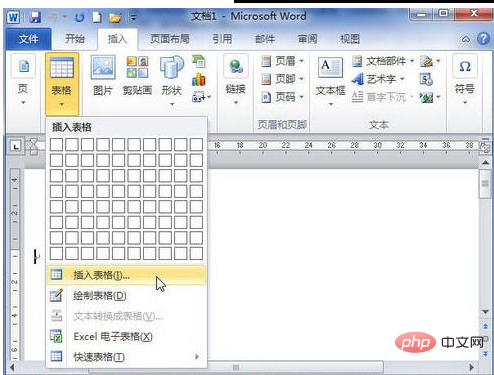
Task: Switch to the 页面布局 tab
Action: click(x=170, y=39)
